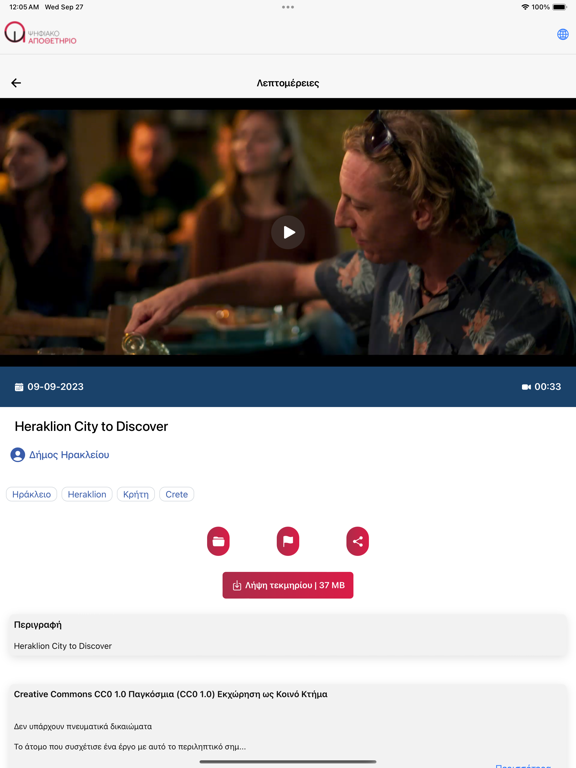Open language selection via the globe icon

(x=562, y=34)
